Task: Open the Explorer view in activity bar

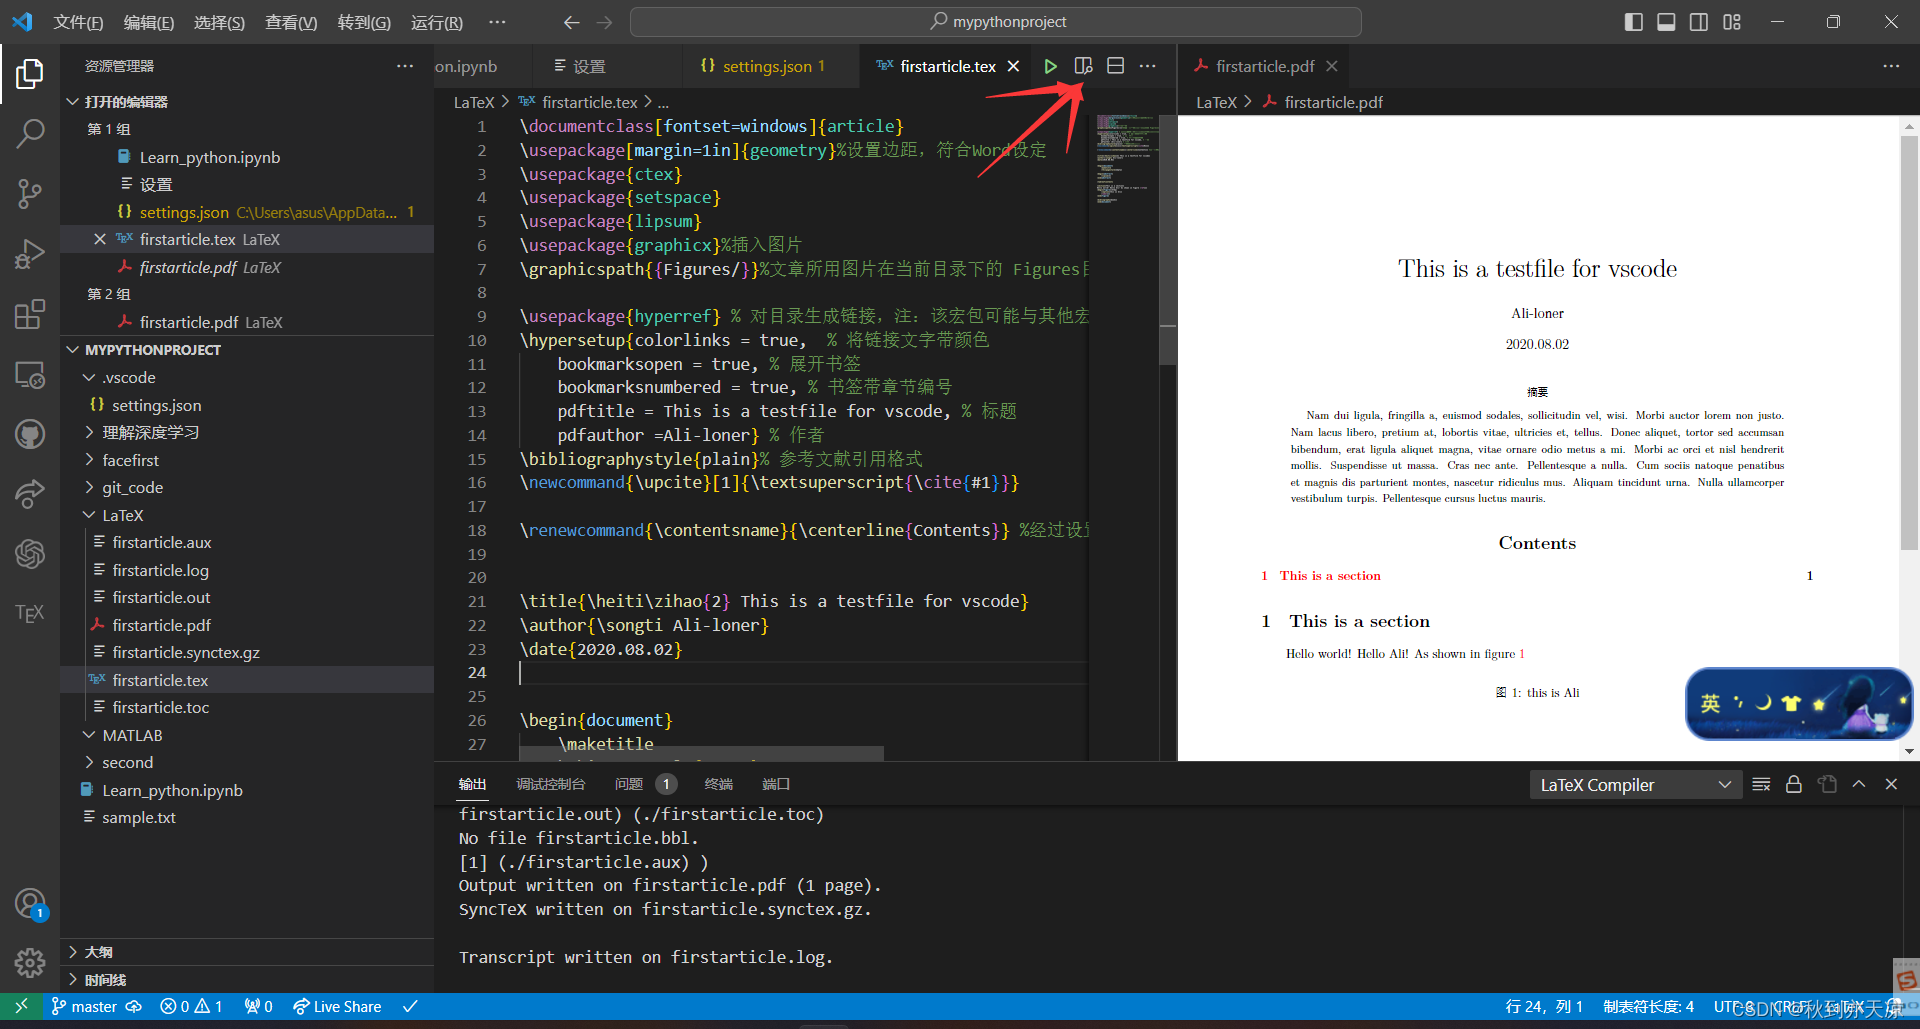Action: point(30,73)
